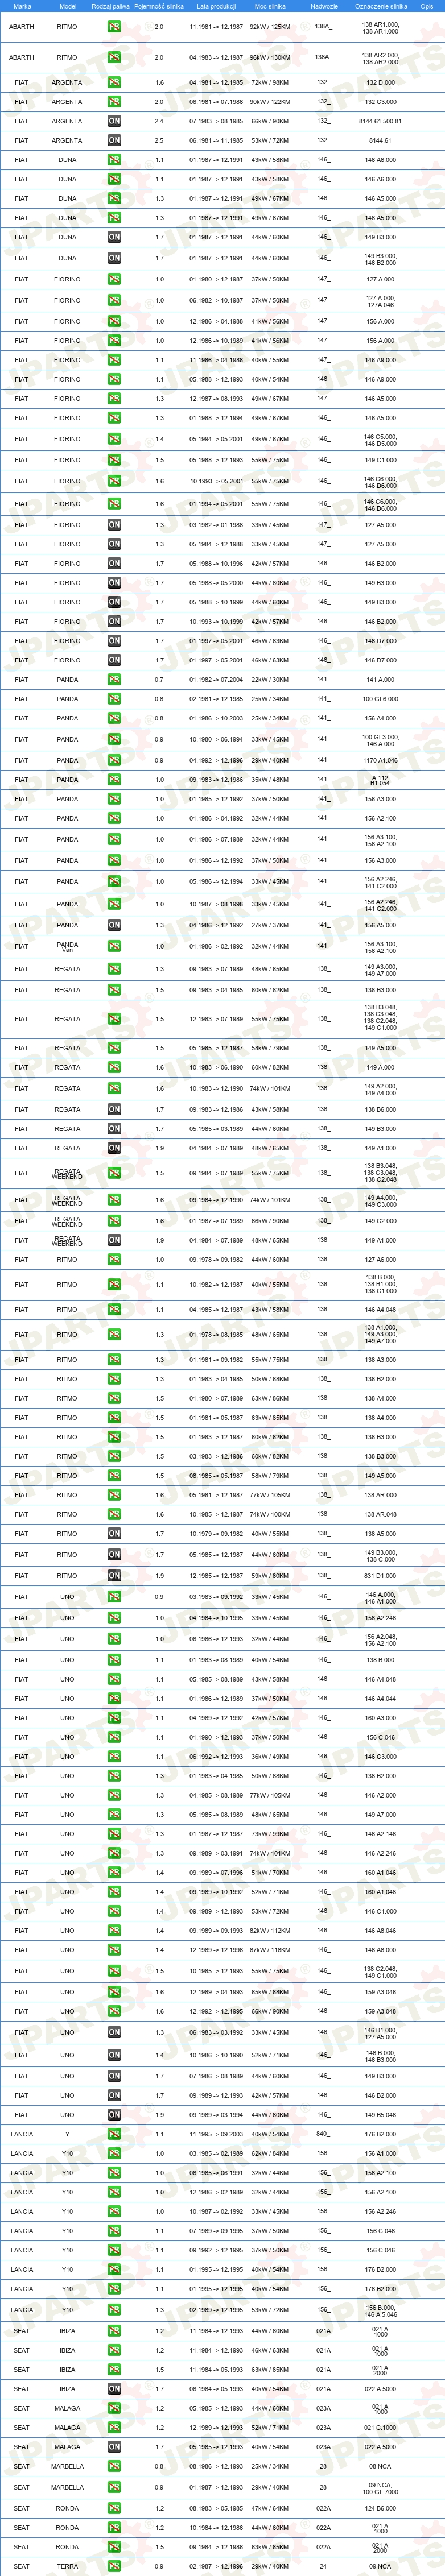Select date range 11.1995 -> 09.2003
The height and width of the screenshot is (2576, 445).
216,2135
